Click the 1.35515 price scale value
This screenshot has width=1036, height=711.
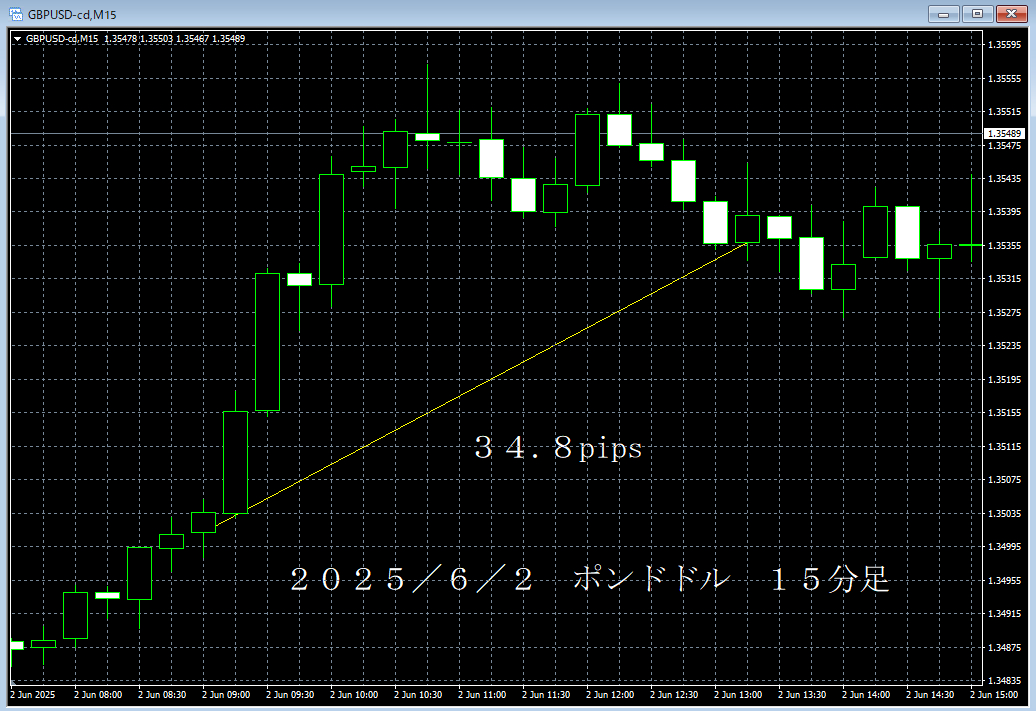pyautogui.click(x=1004, y=112)
